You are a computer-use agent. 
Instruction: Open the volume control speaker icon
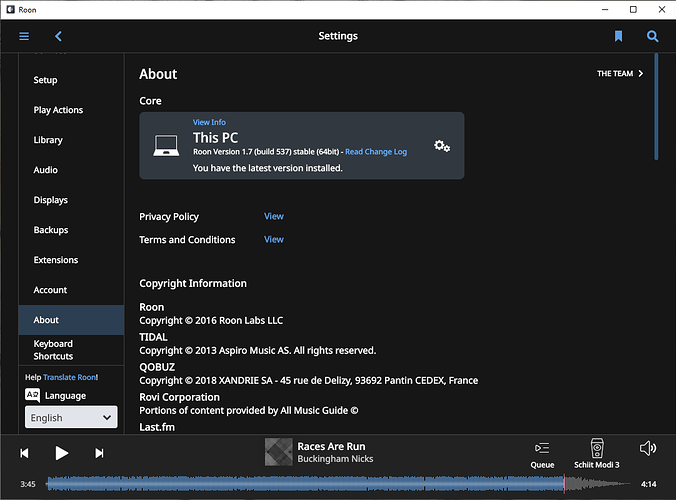[x=648, y=448]
